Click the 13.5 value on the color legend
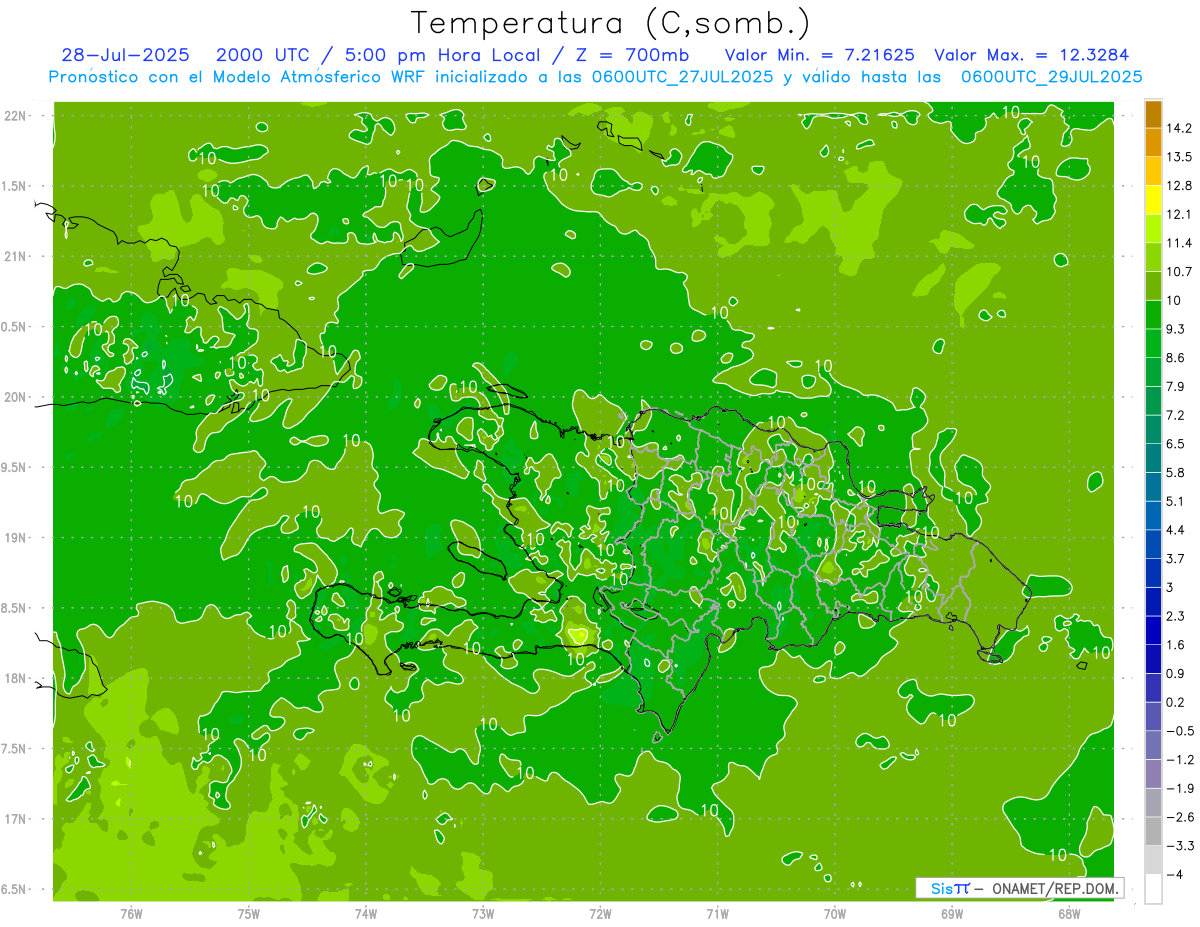 pos(1179,157)
